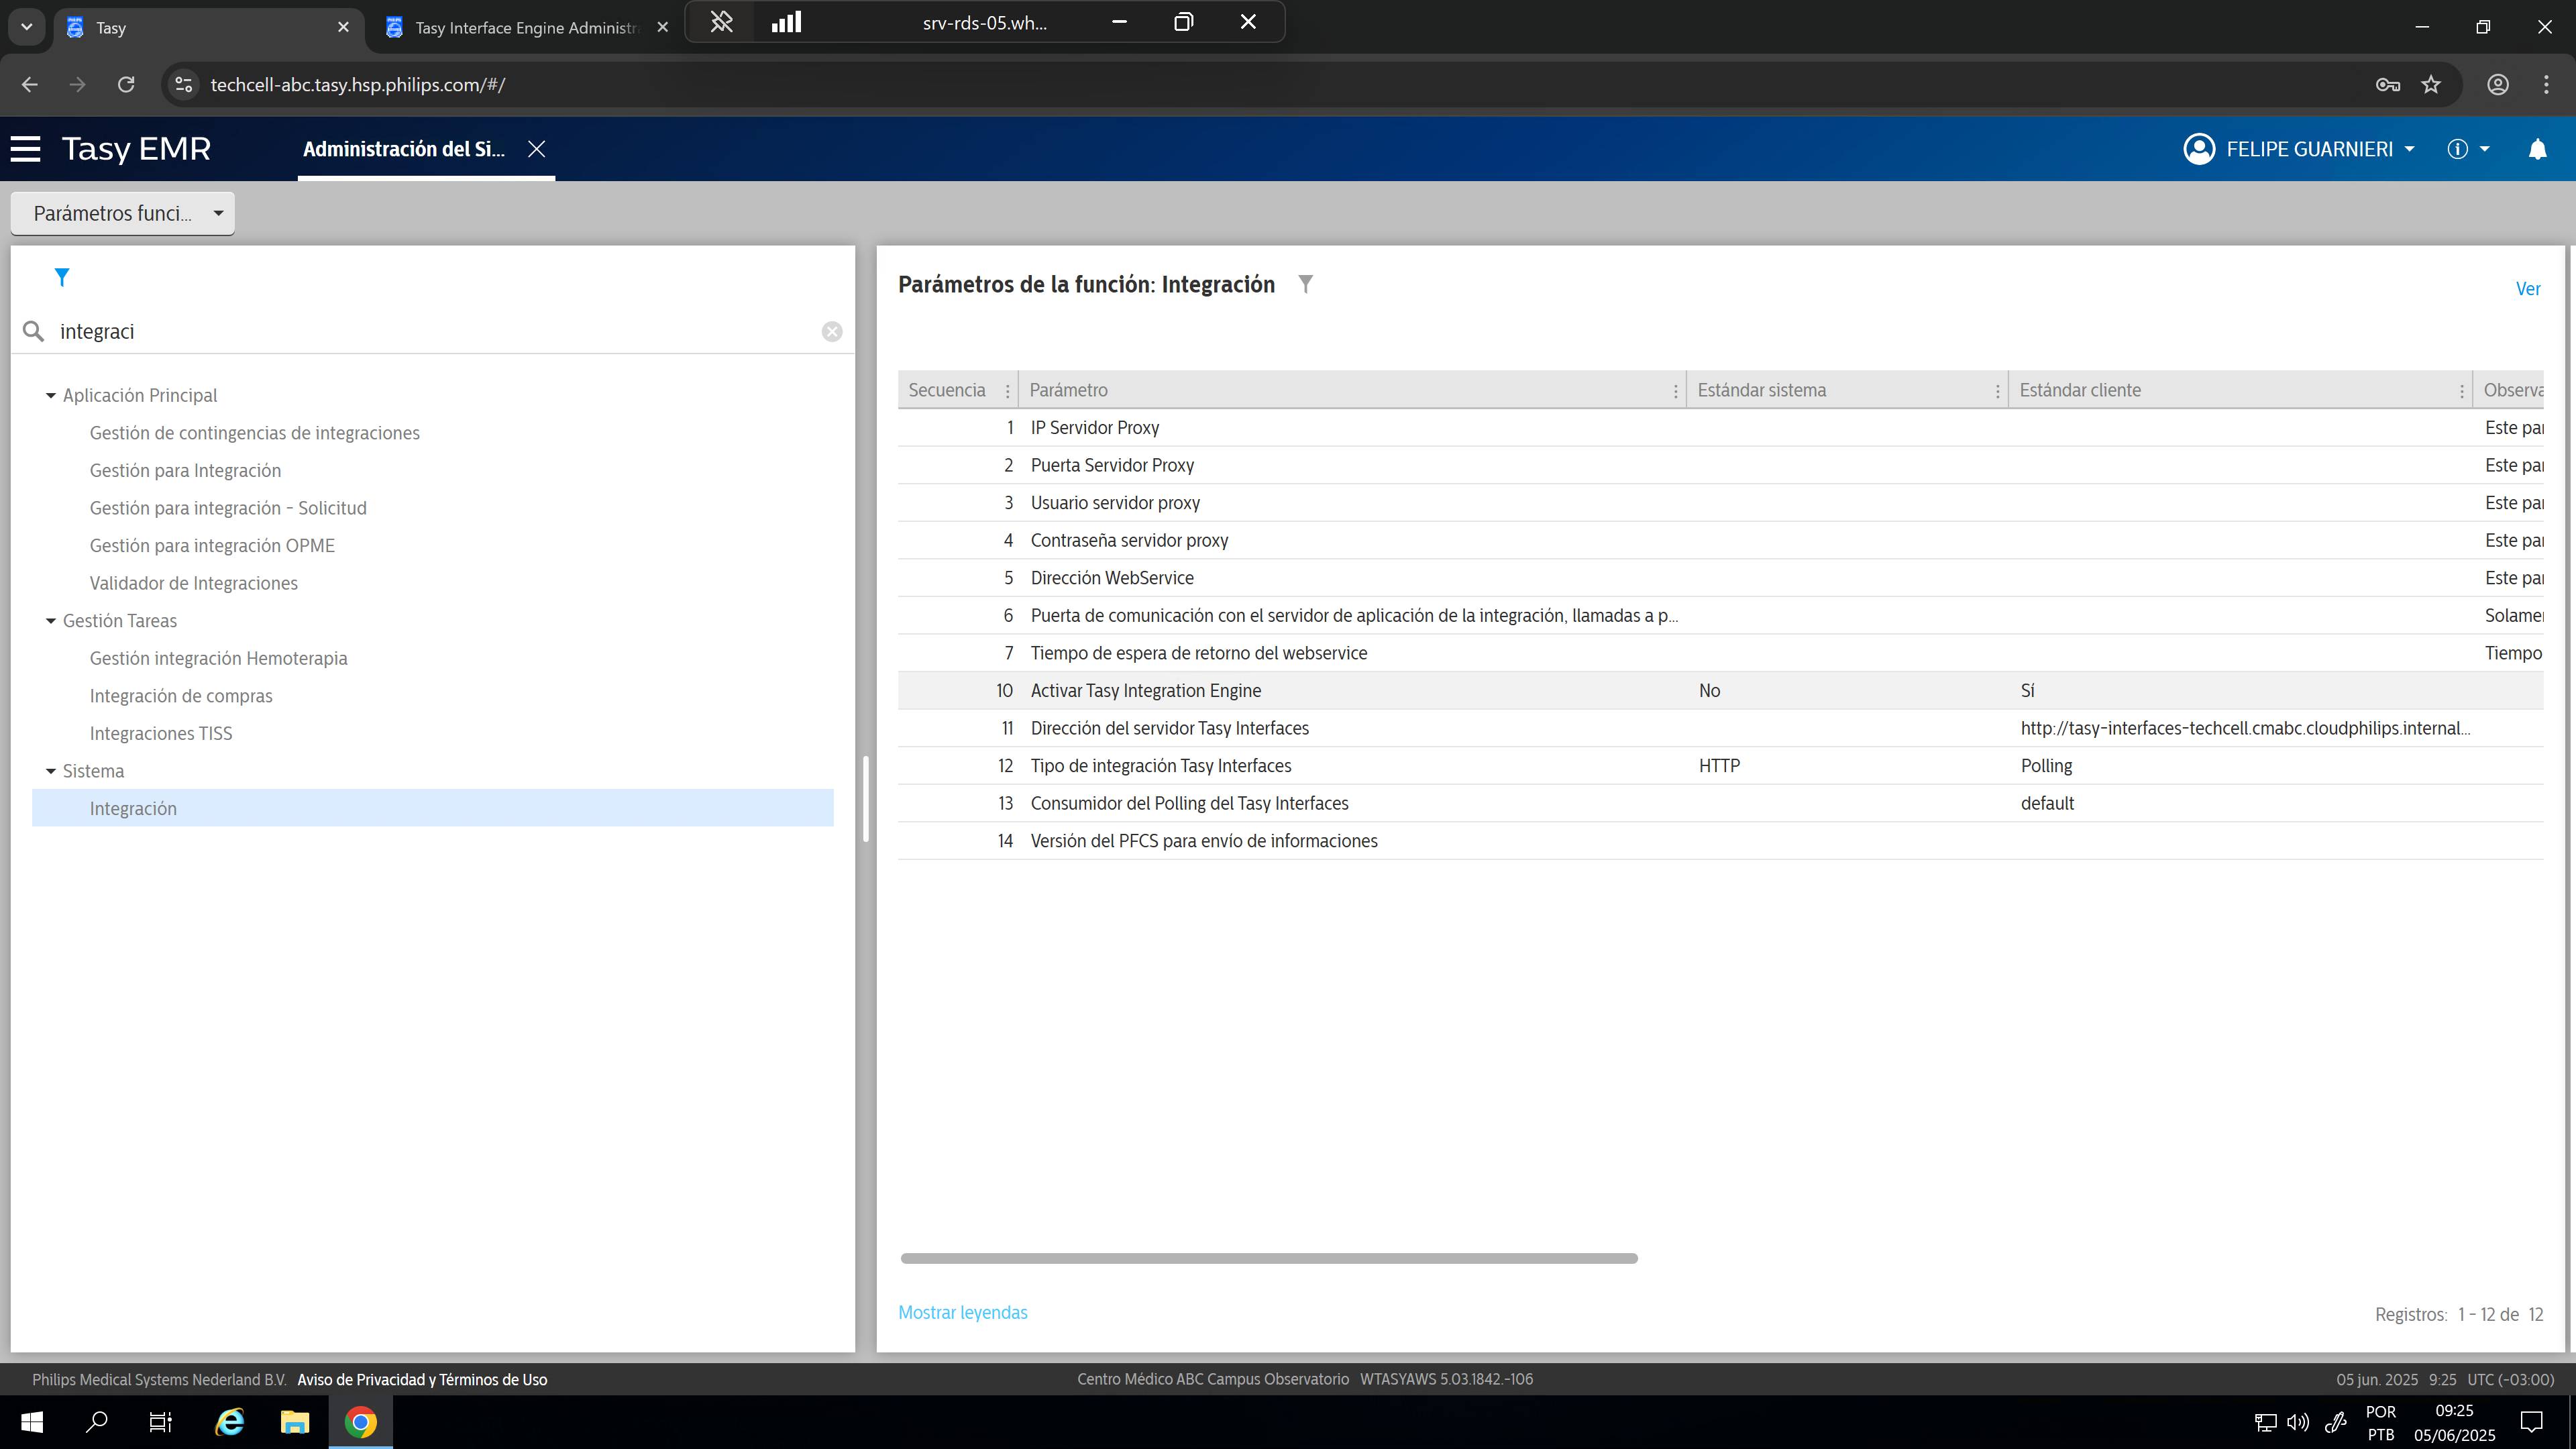Select row Dirección del servidor Tasy Interfaces
This screenshot has width=2576, height=1449.
tap(1720, 728)
